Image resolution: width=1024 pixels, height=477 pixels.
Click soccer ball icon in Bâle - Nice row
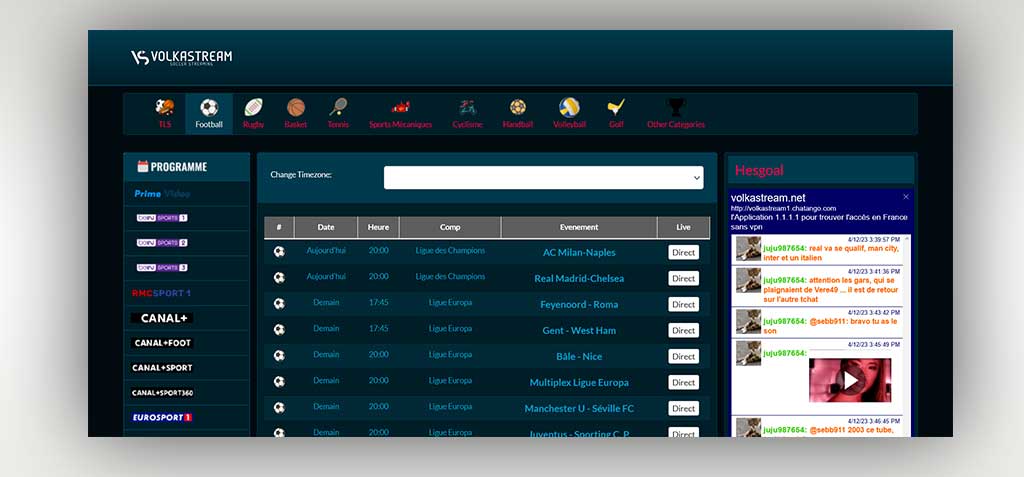click(279, 356)
